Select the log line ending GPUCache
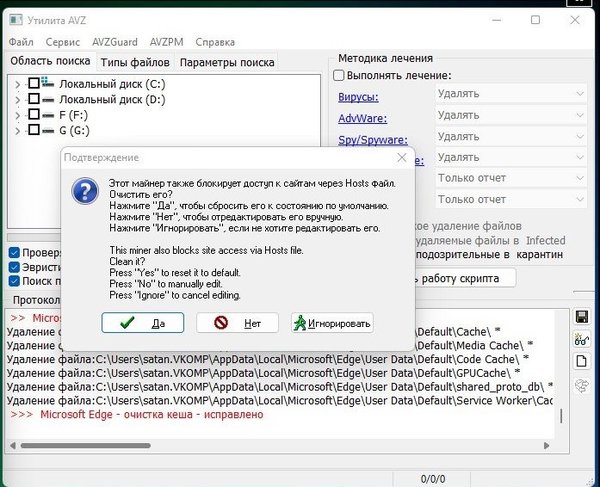600x487 pixels. click(263, 373)
